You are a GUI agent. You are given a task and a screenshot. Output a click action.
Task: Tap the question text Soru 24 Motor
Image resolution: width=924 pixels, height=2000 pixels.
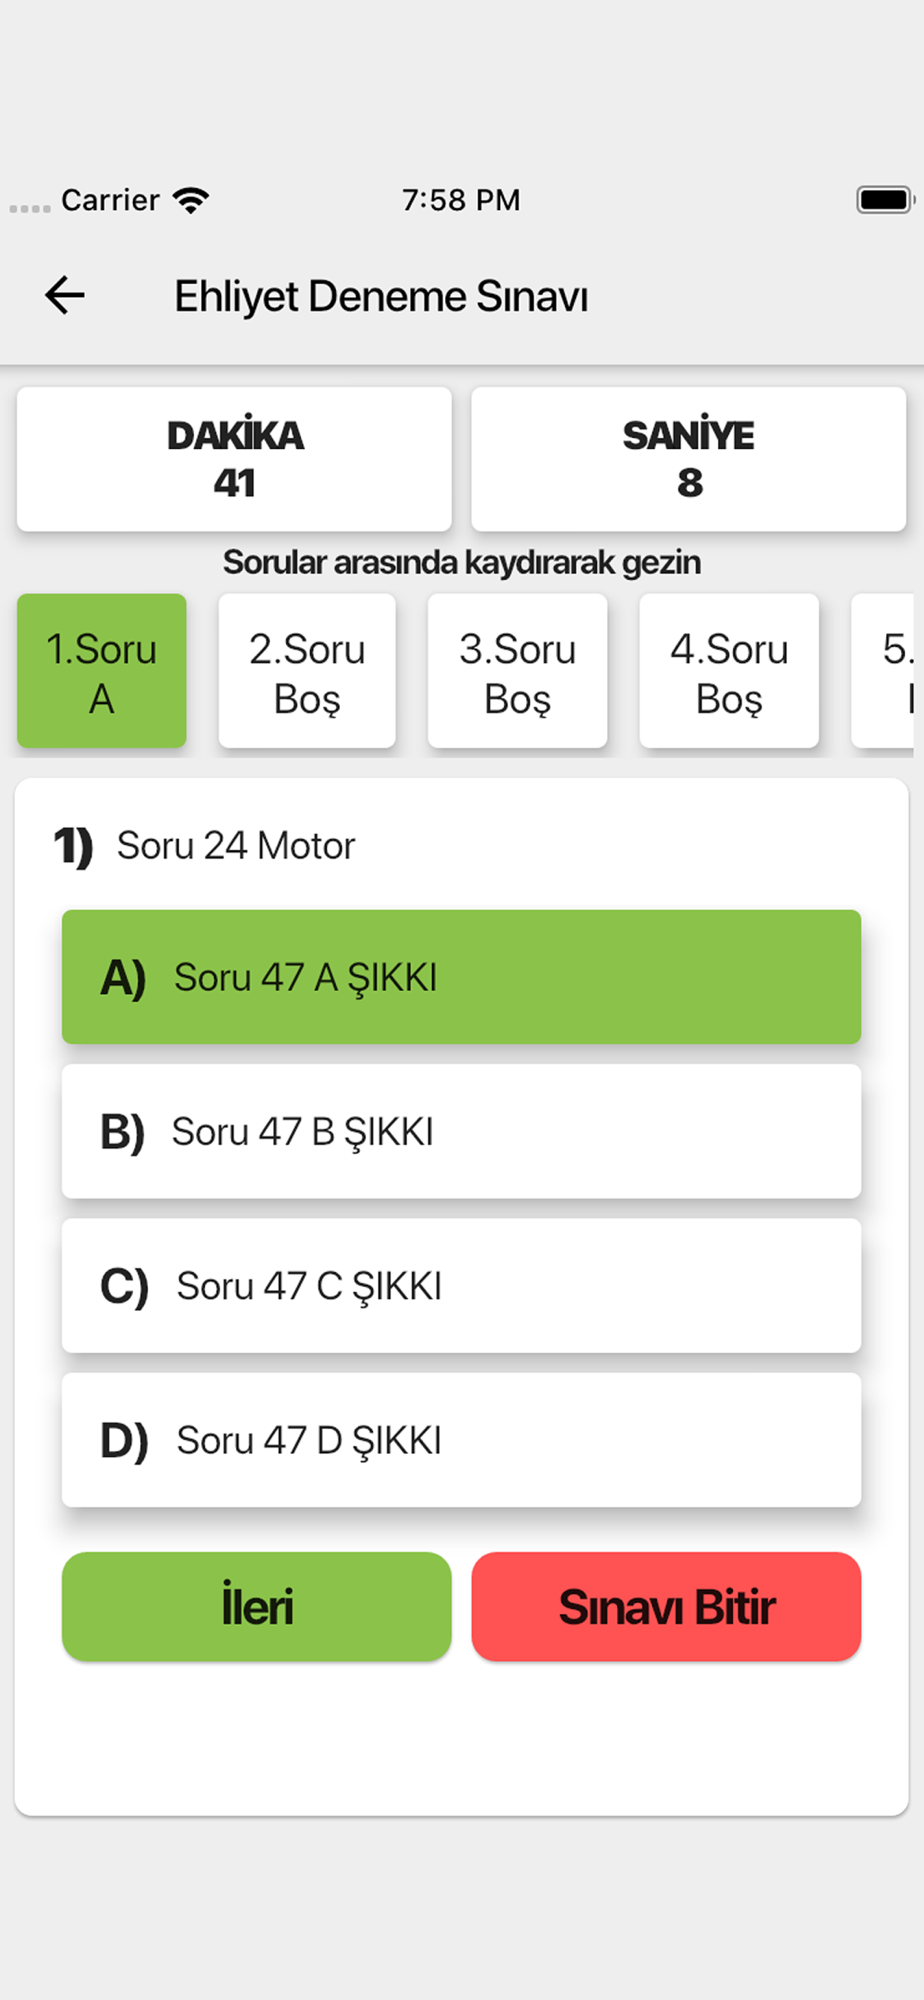236,846
